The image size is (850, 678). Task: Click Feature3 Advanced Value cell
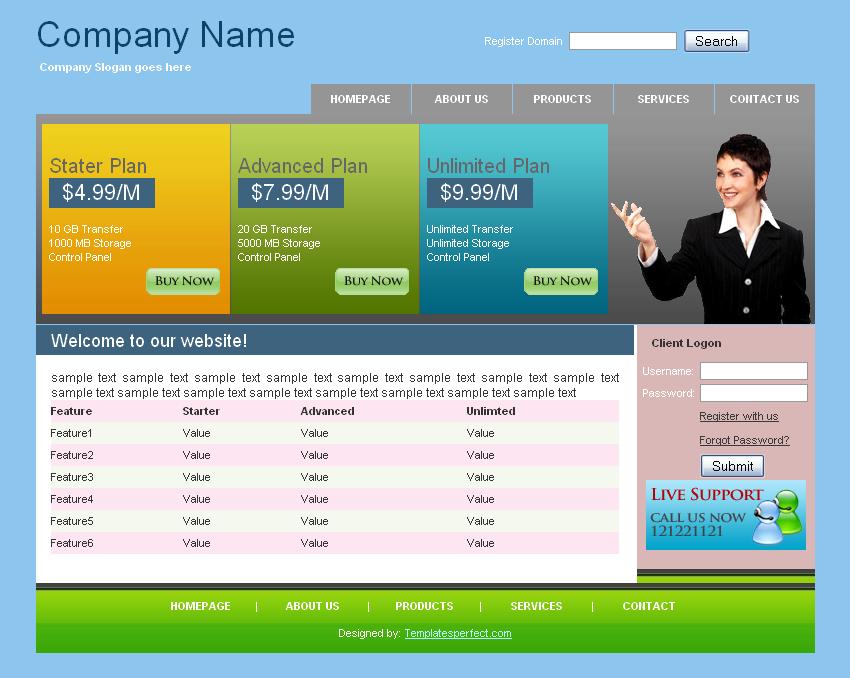click(314, 477)
